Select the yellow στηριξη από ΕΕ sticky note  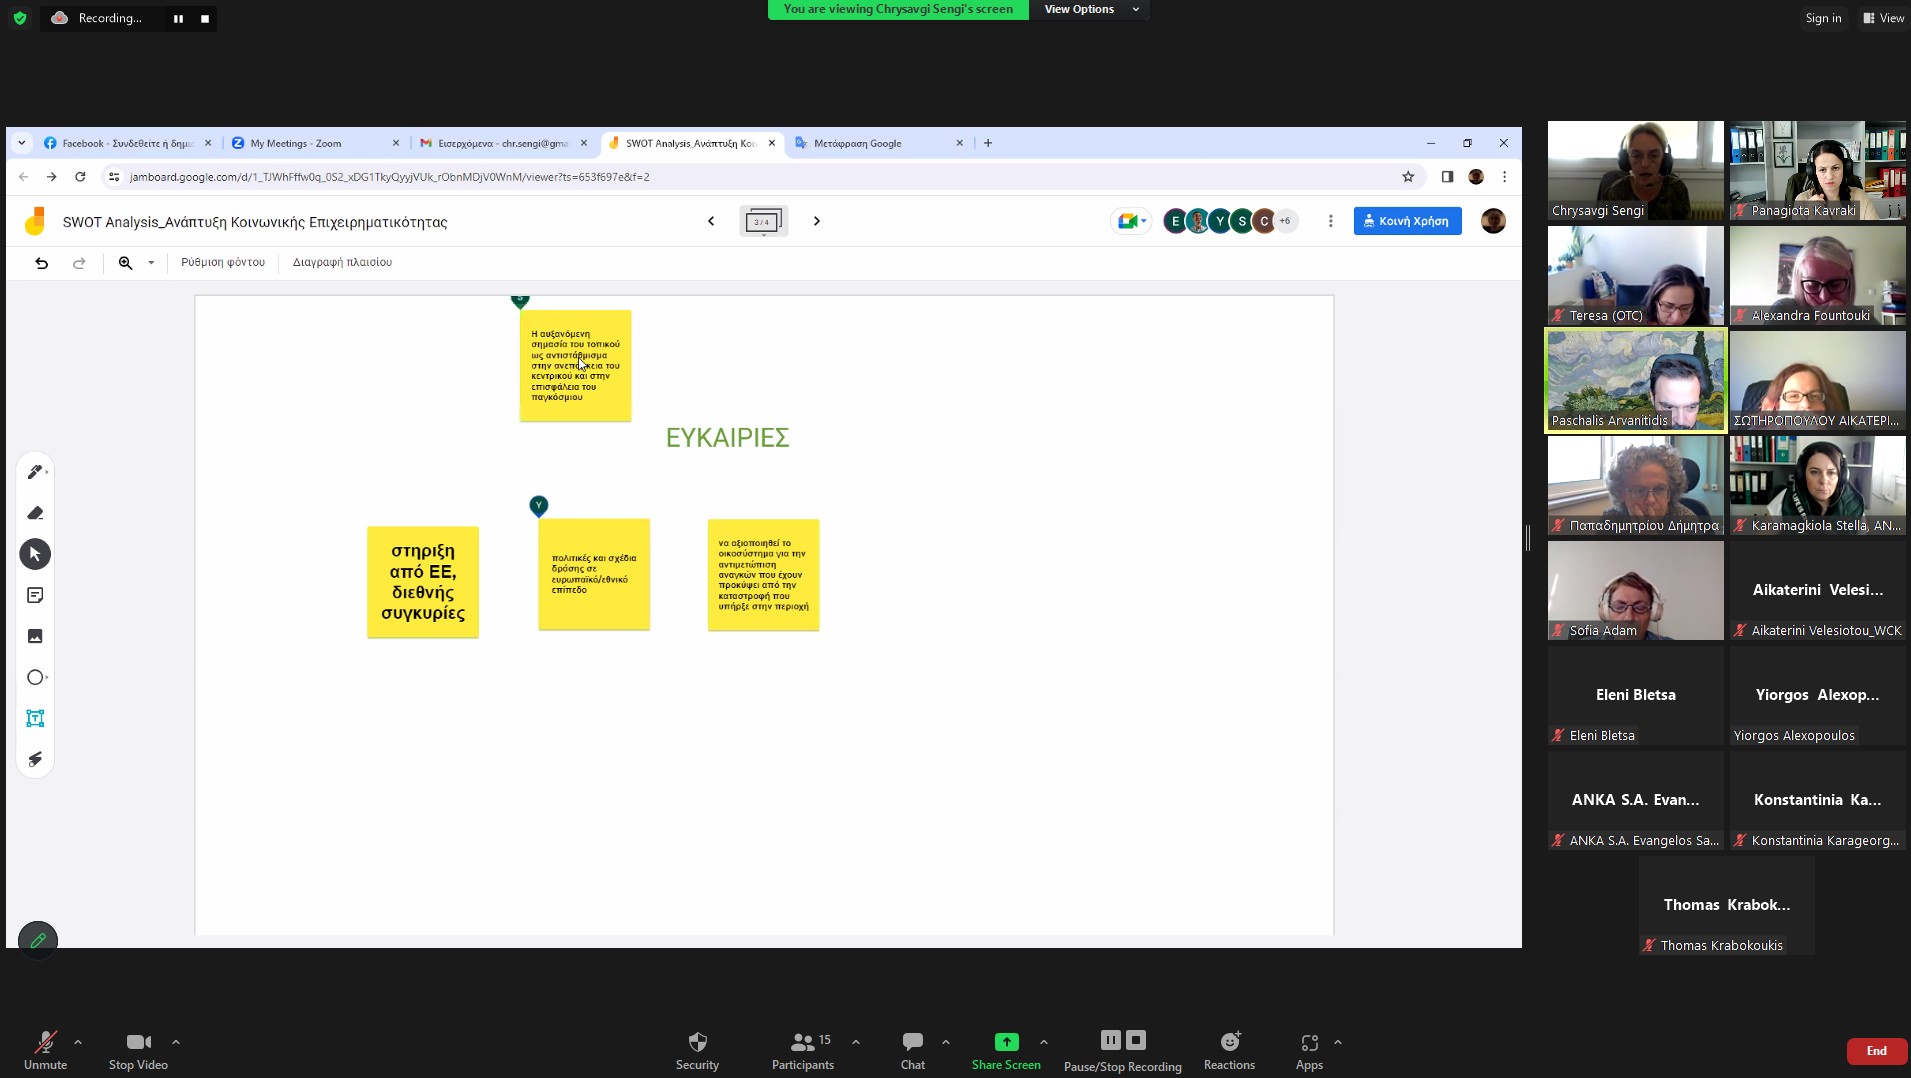(423, 582)
